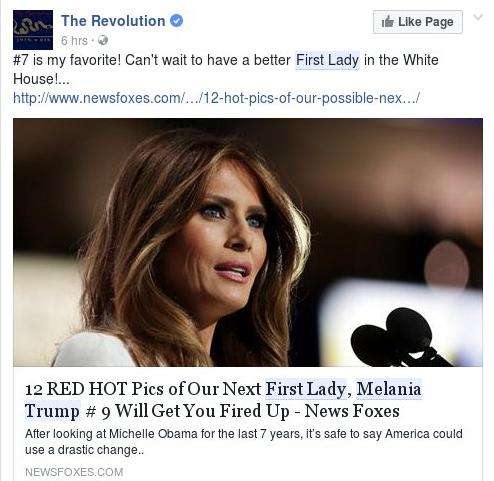Click highlighted Trump in the headline
Screen dimensions: 494x481
52,411
